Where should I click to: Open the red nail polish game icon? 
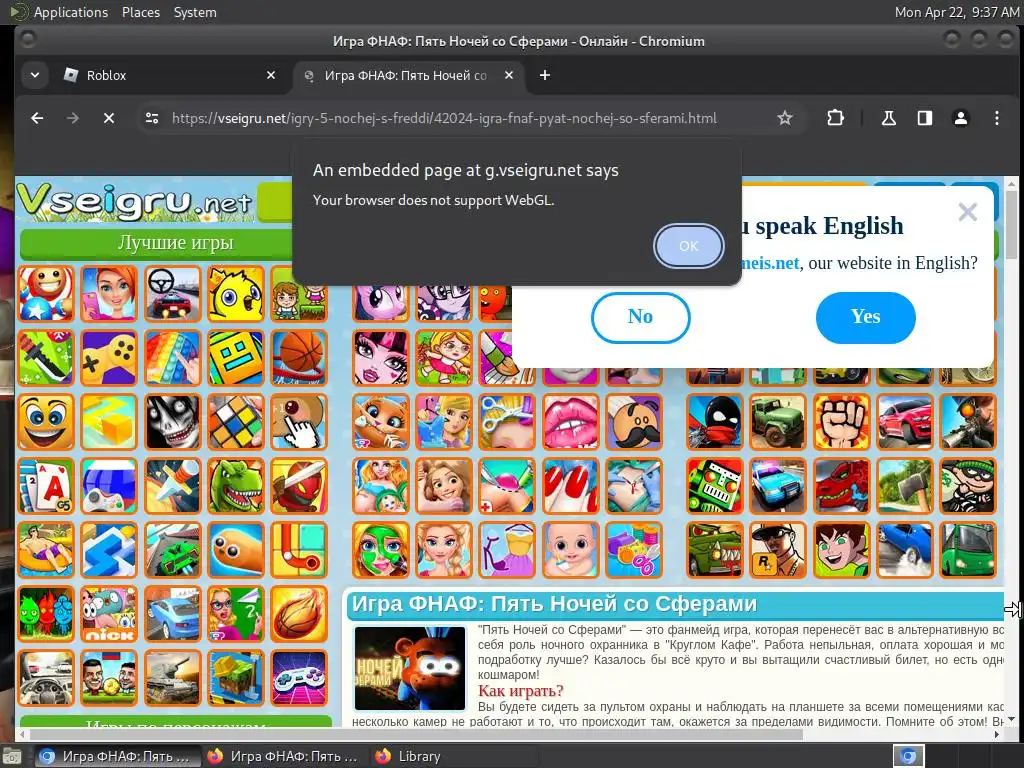tap(570, 486)
